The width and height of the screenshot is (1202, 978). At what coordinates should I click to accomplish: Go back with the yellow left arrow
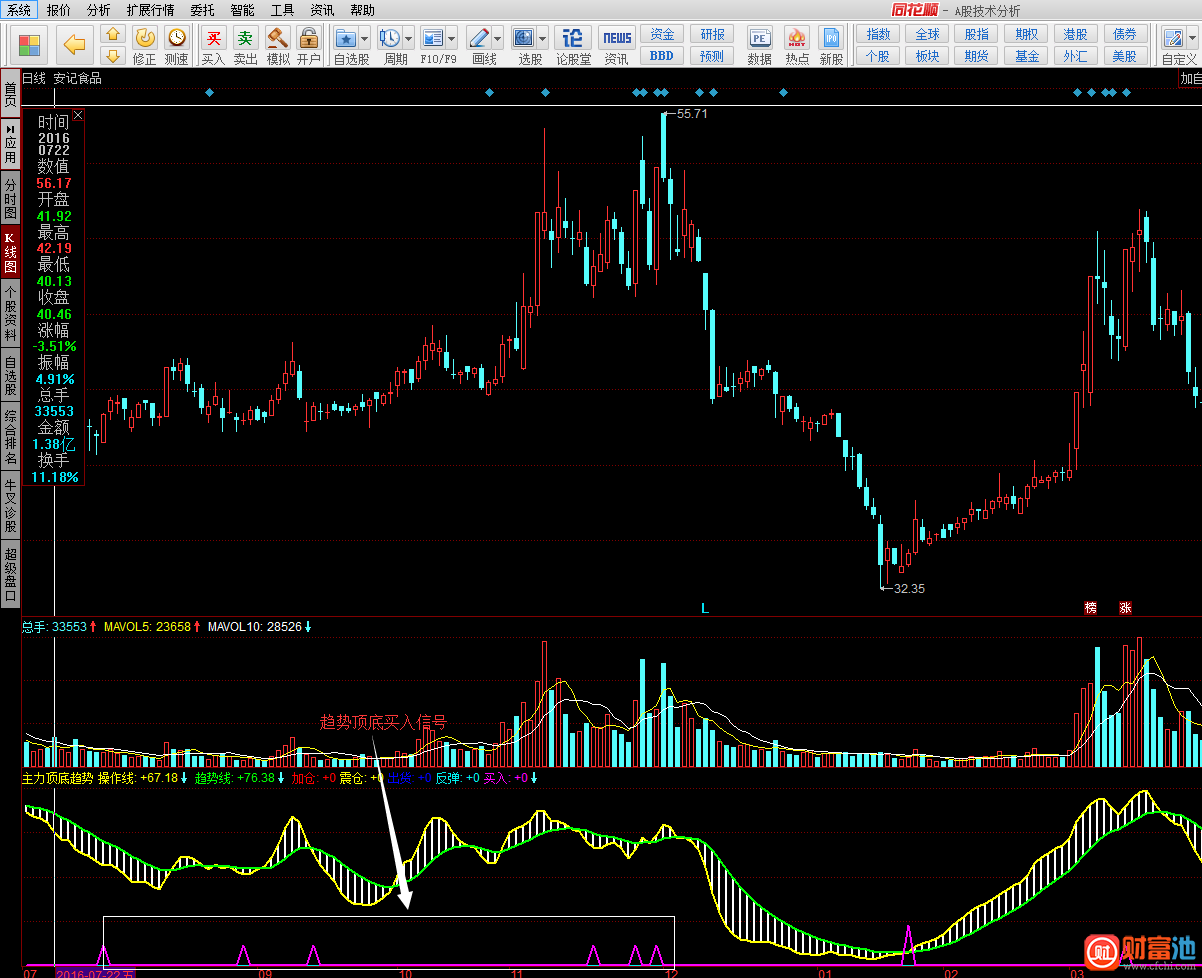point(75,45)
